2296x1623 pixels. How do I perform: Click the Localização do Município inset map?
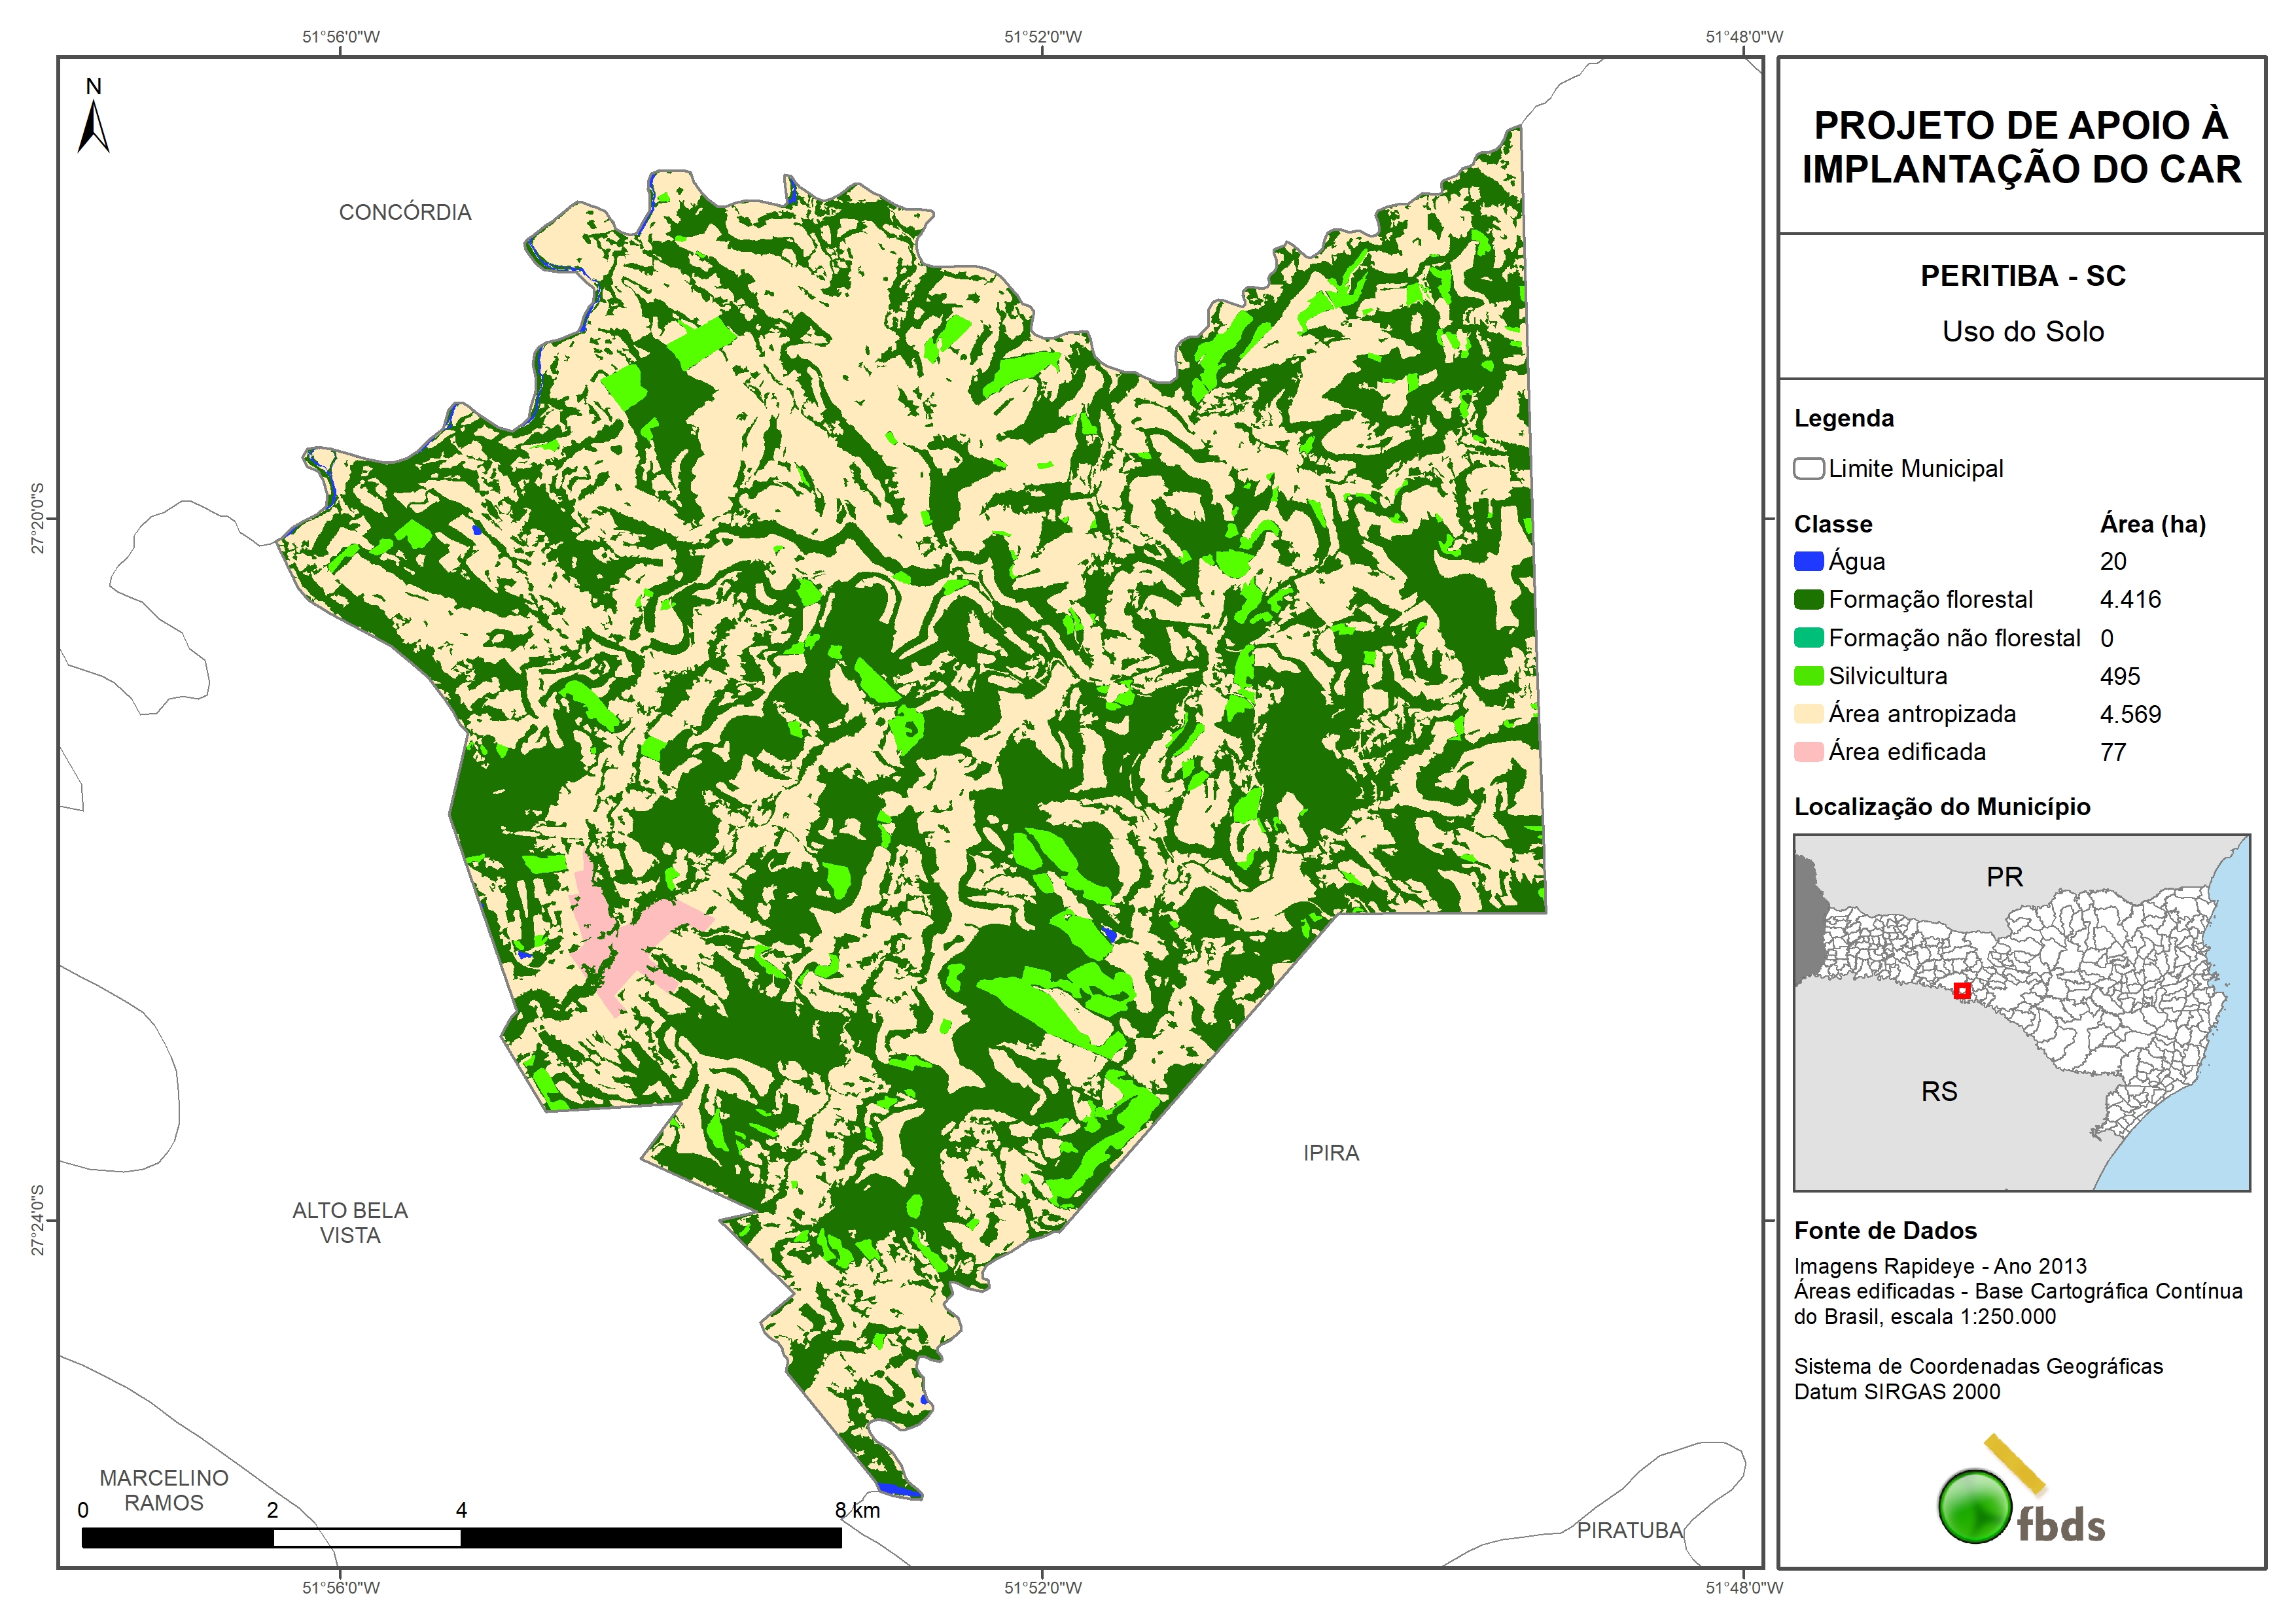(x=2021, y=1012)
